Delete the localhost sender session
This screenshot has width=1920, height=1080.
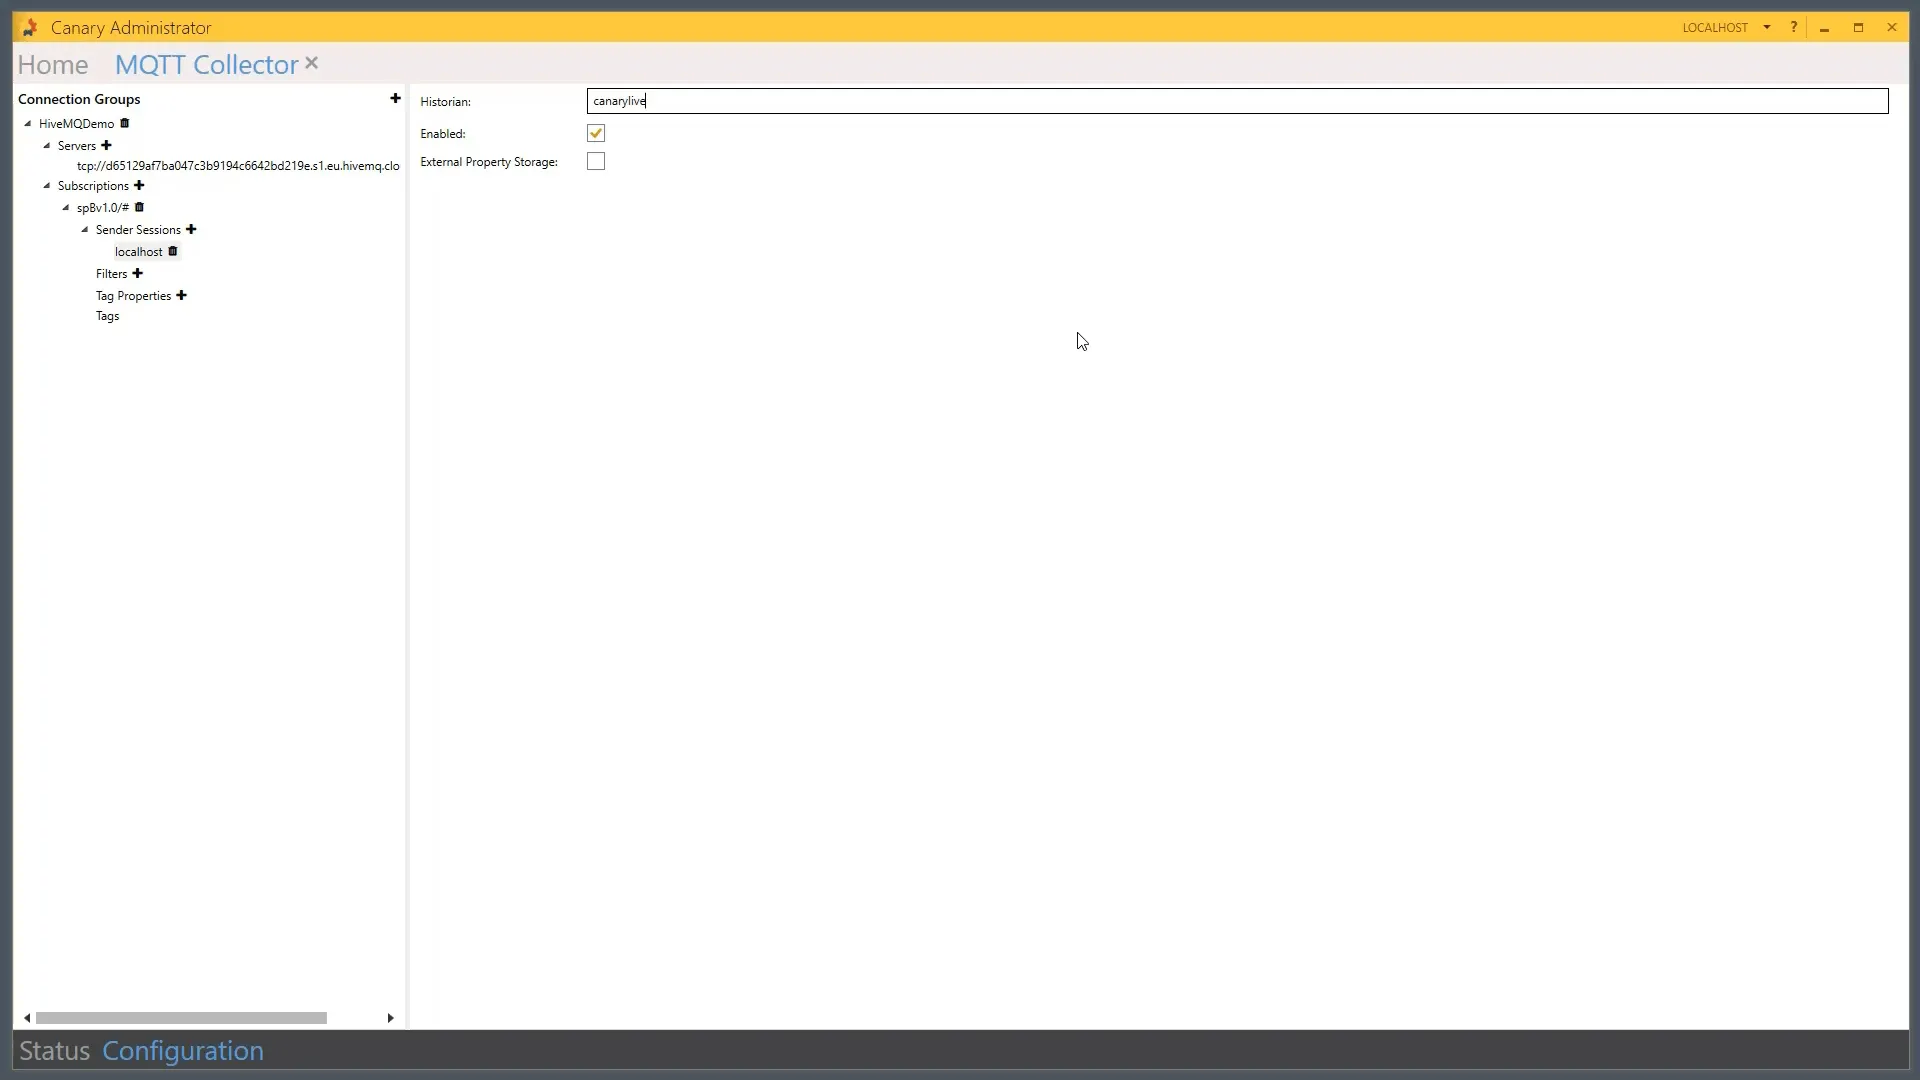point(173,251)
